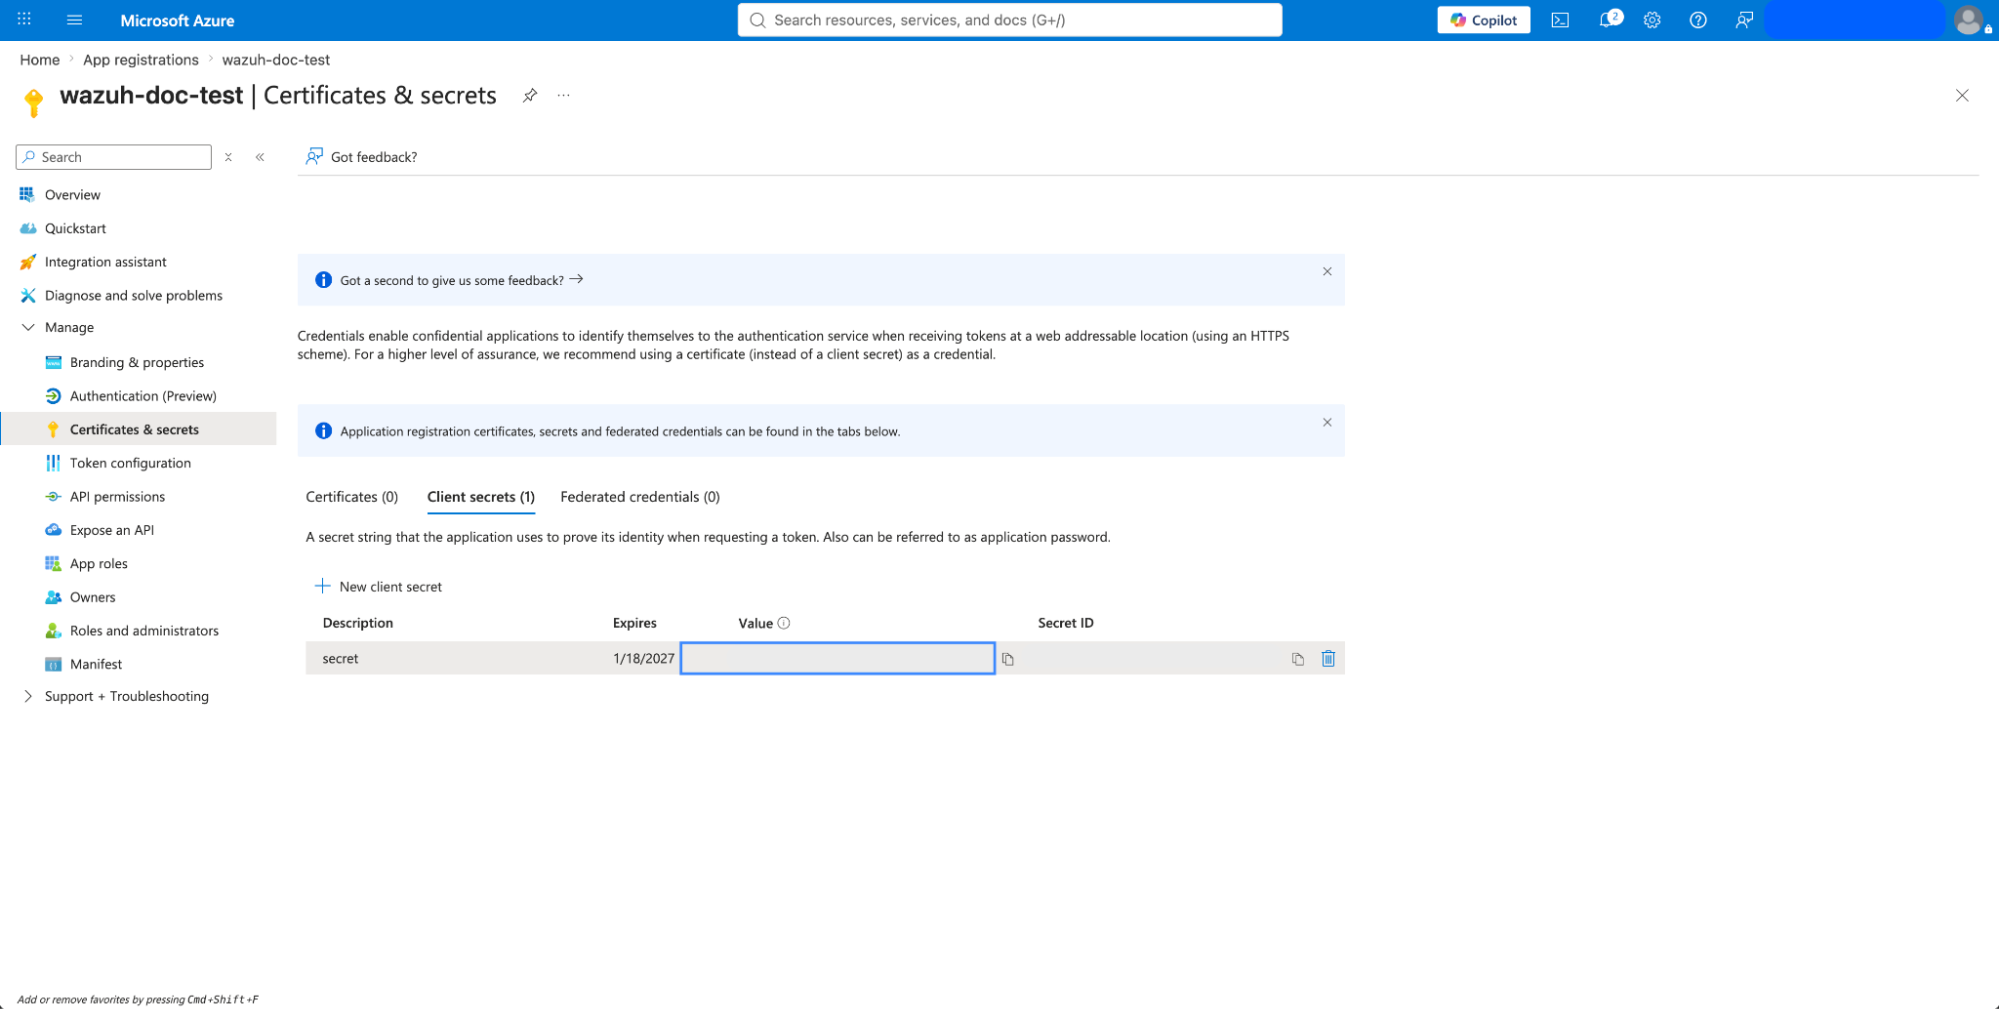Add a New client secret

[x=378, y=587]
